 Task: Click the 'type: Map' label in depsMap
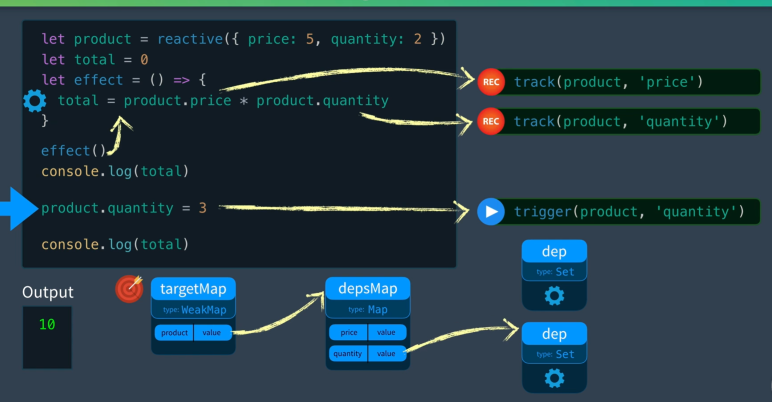[368, 310]
